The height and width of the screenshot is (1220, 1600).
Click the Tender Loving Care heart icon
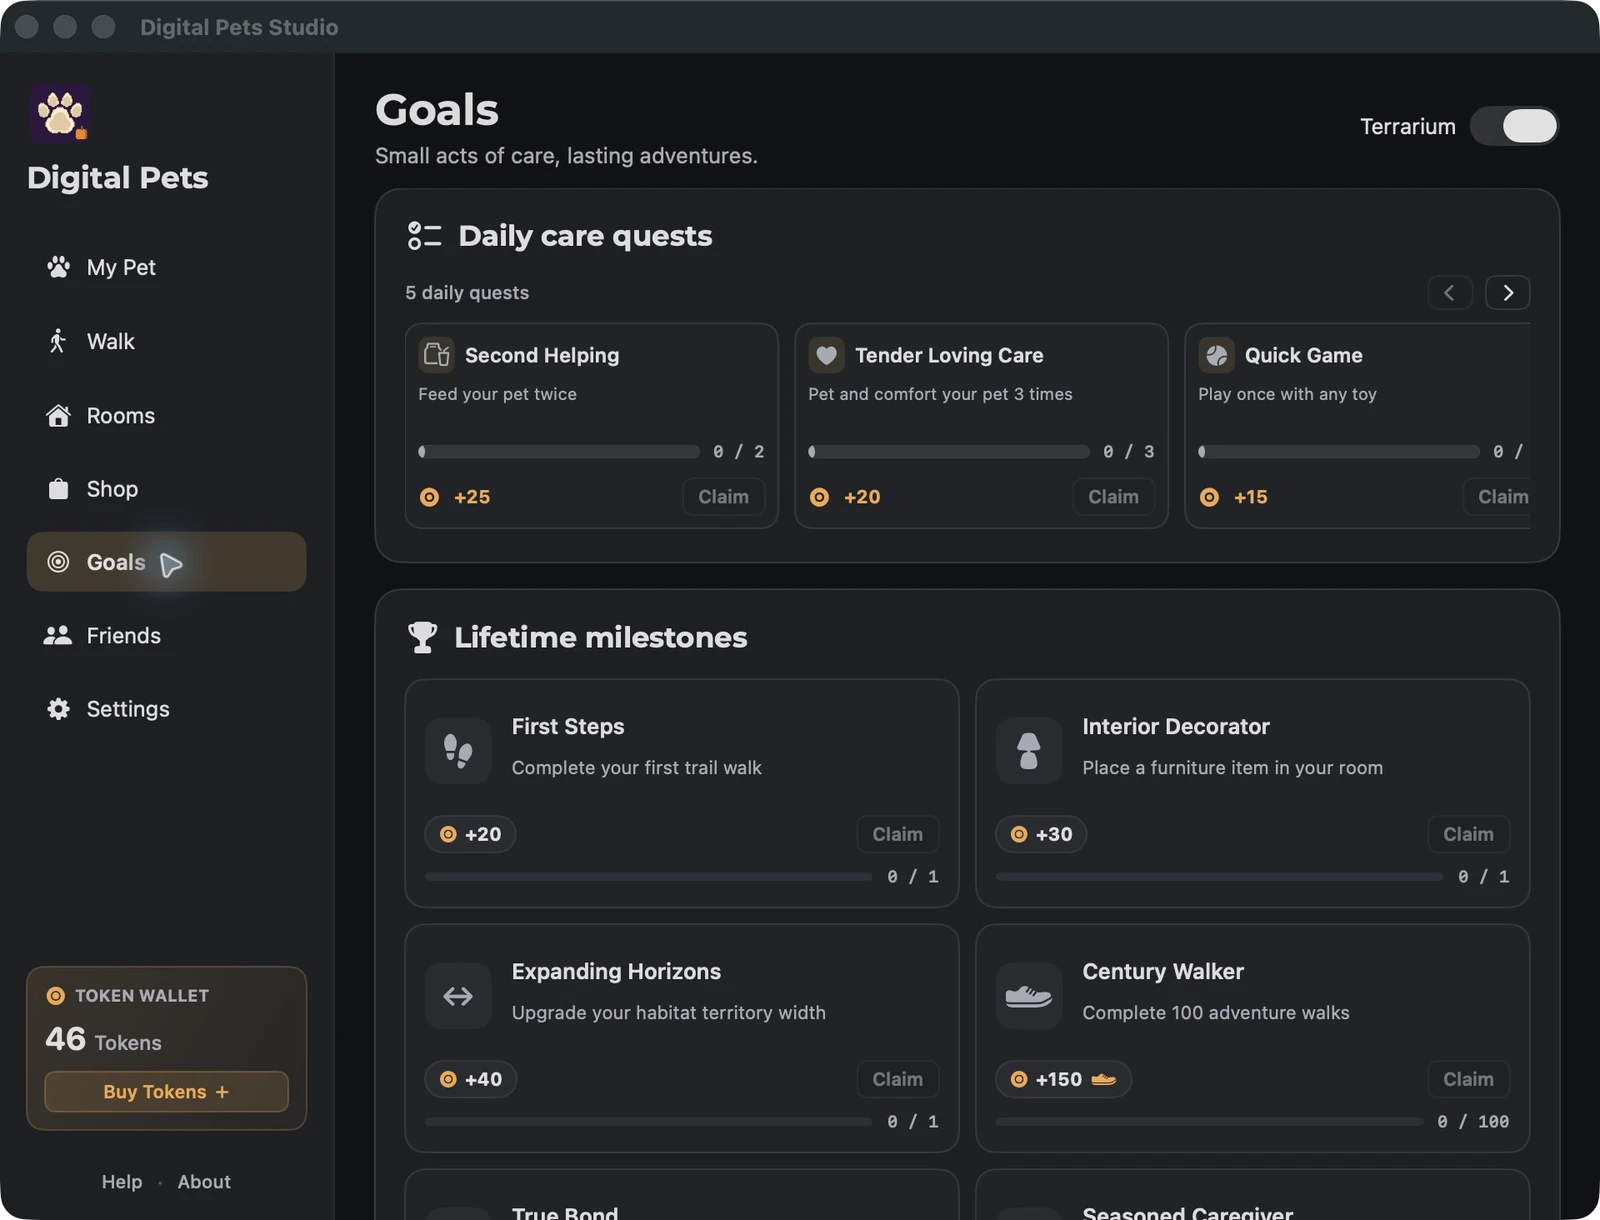click(x=826, y=355)
